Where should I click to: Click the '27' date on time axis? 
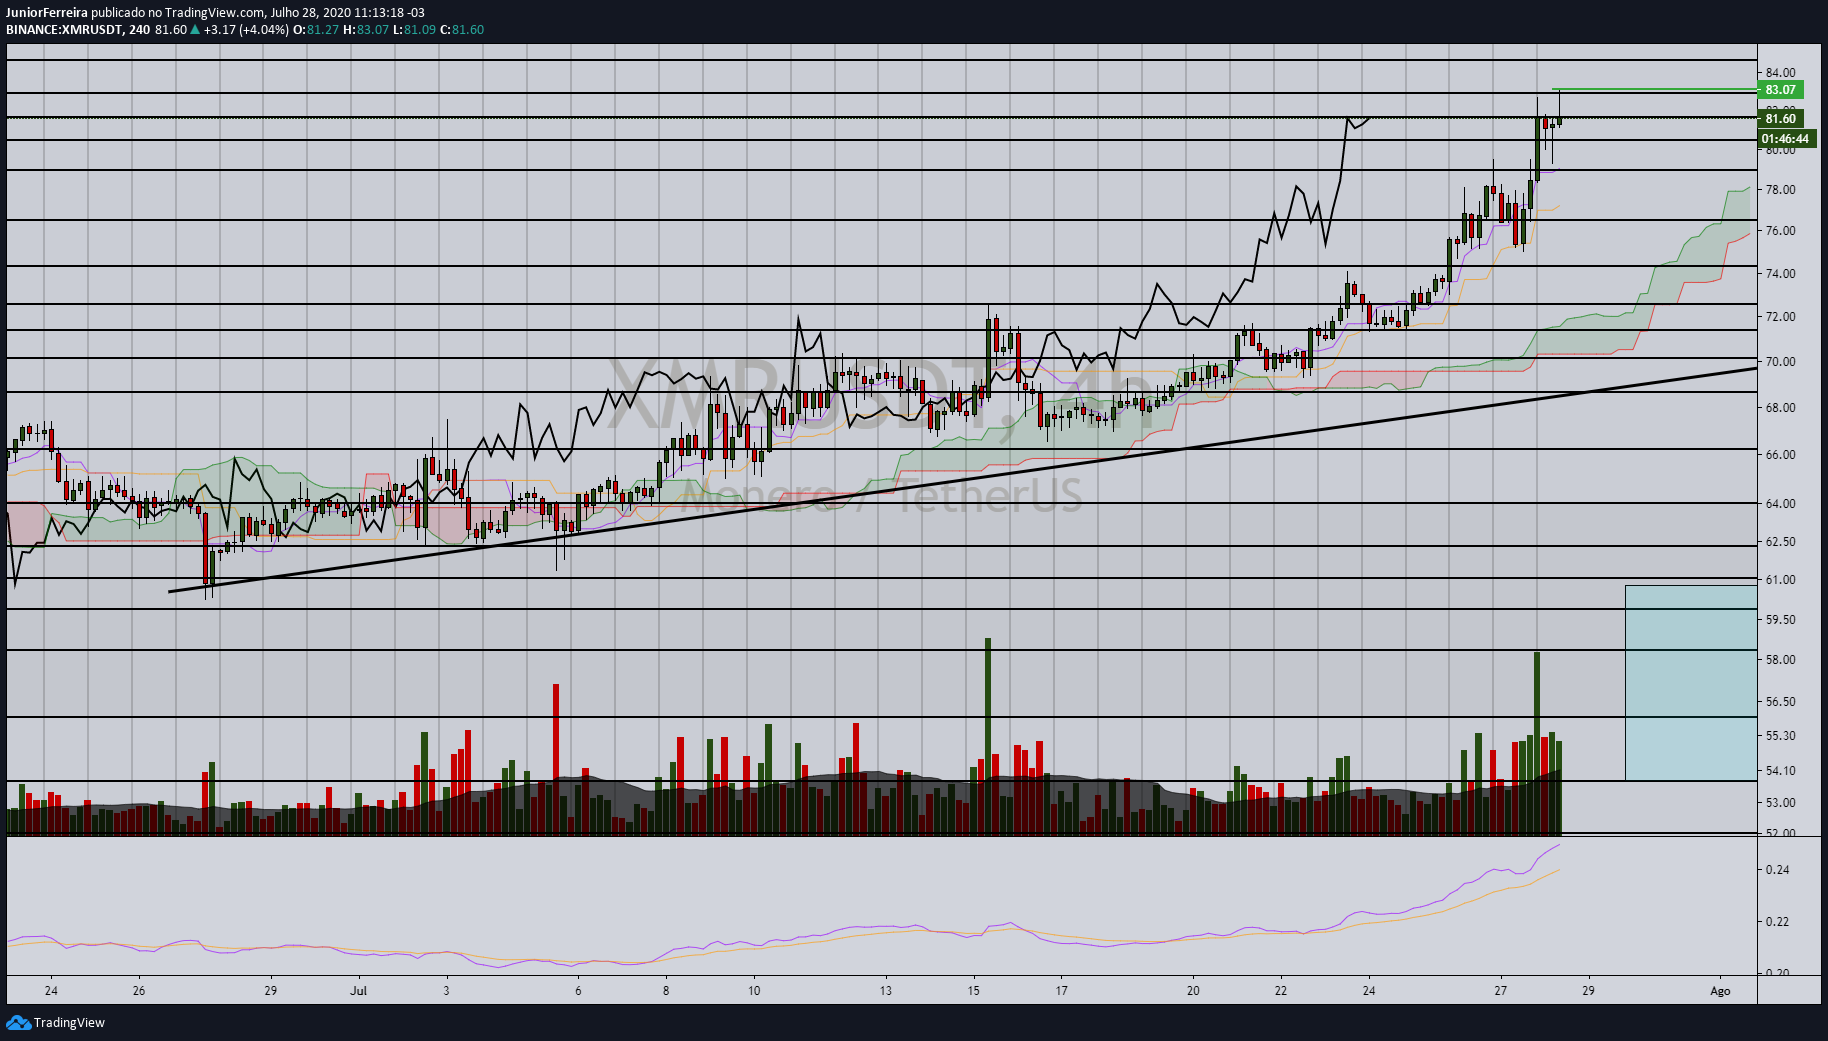tap(1500, 991)
